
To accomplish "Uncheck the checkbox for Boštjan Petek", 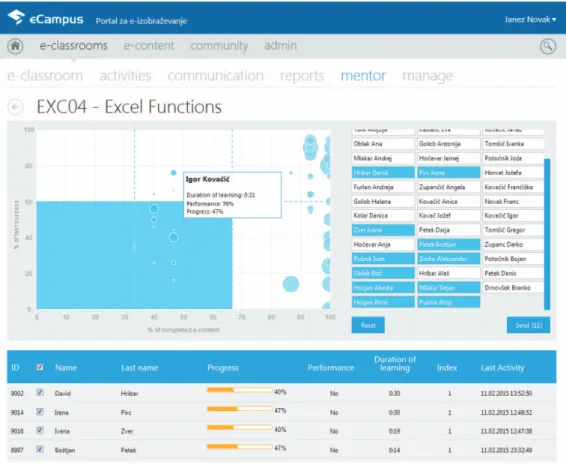I will pos(40,449).
